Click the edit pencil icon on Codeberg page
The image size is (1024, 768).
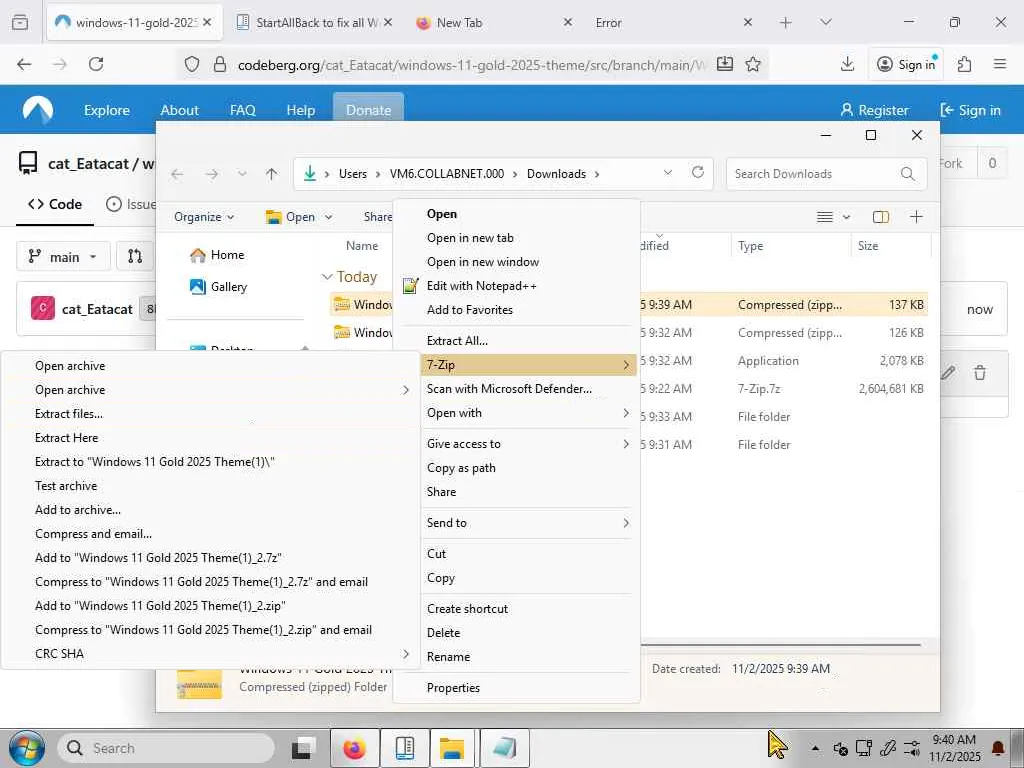[948, 373]
